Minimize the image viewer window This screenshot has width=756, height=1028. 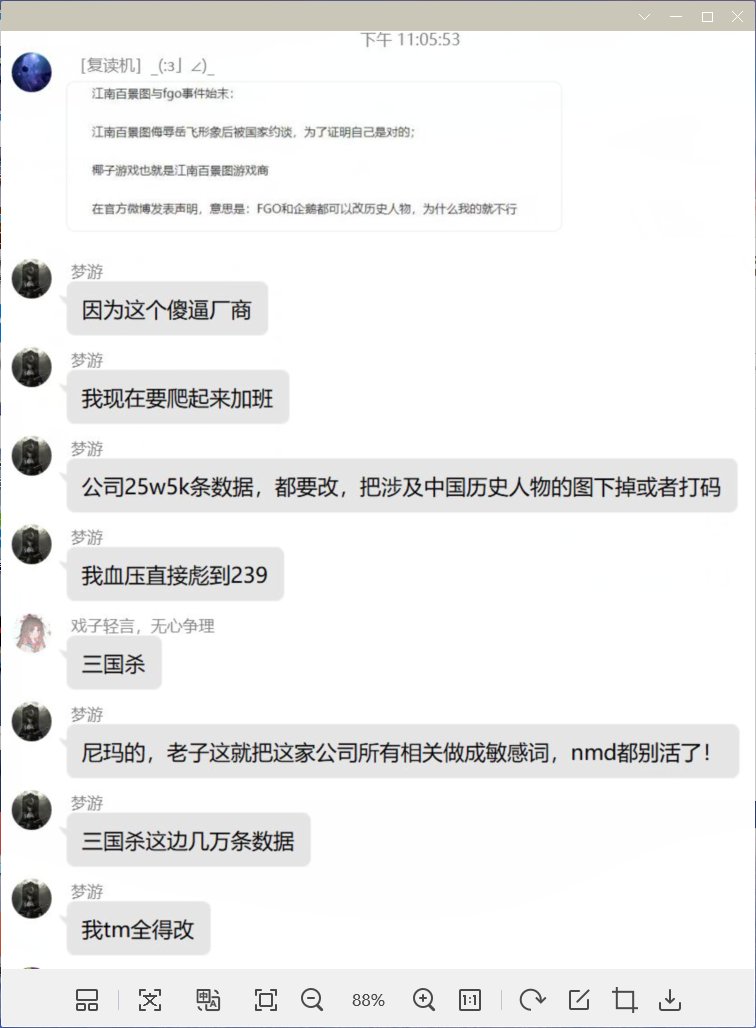click(x=676, y=16)
